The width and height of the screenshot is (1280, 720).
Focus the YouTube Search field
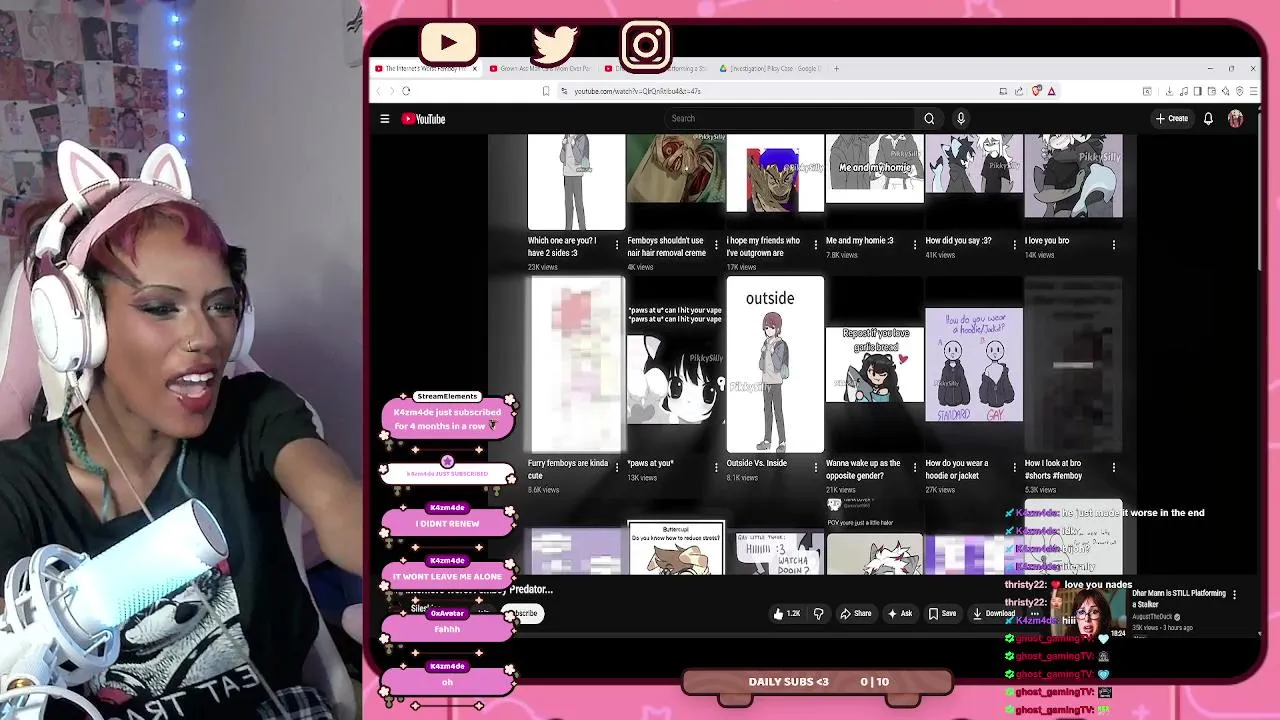coord(790,119)
